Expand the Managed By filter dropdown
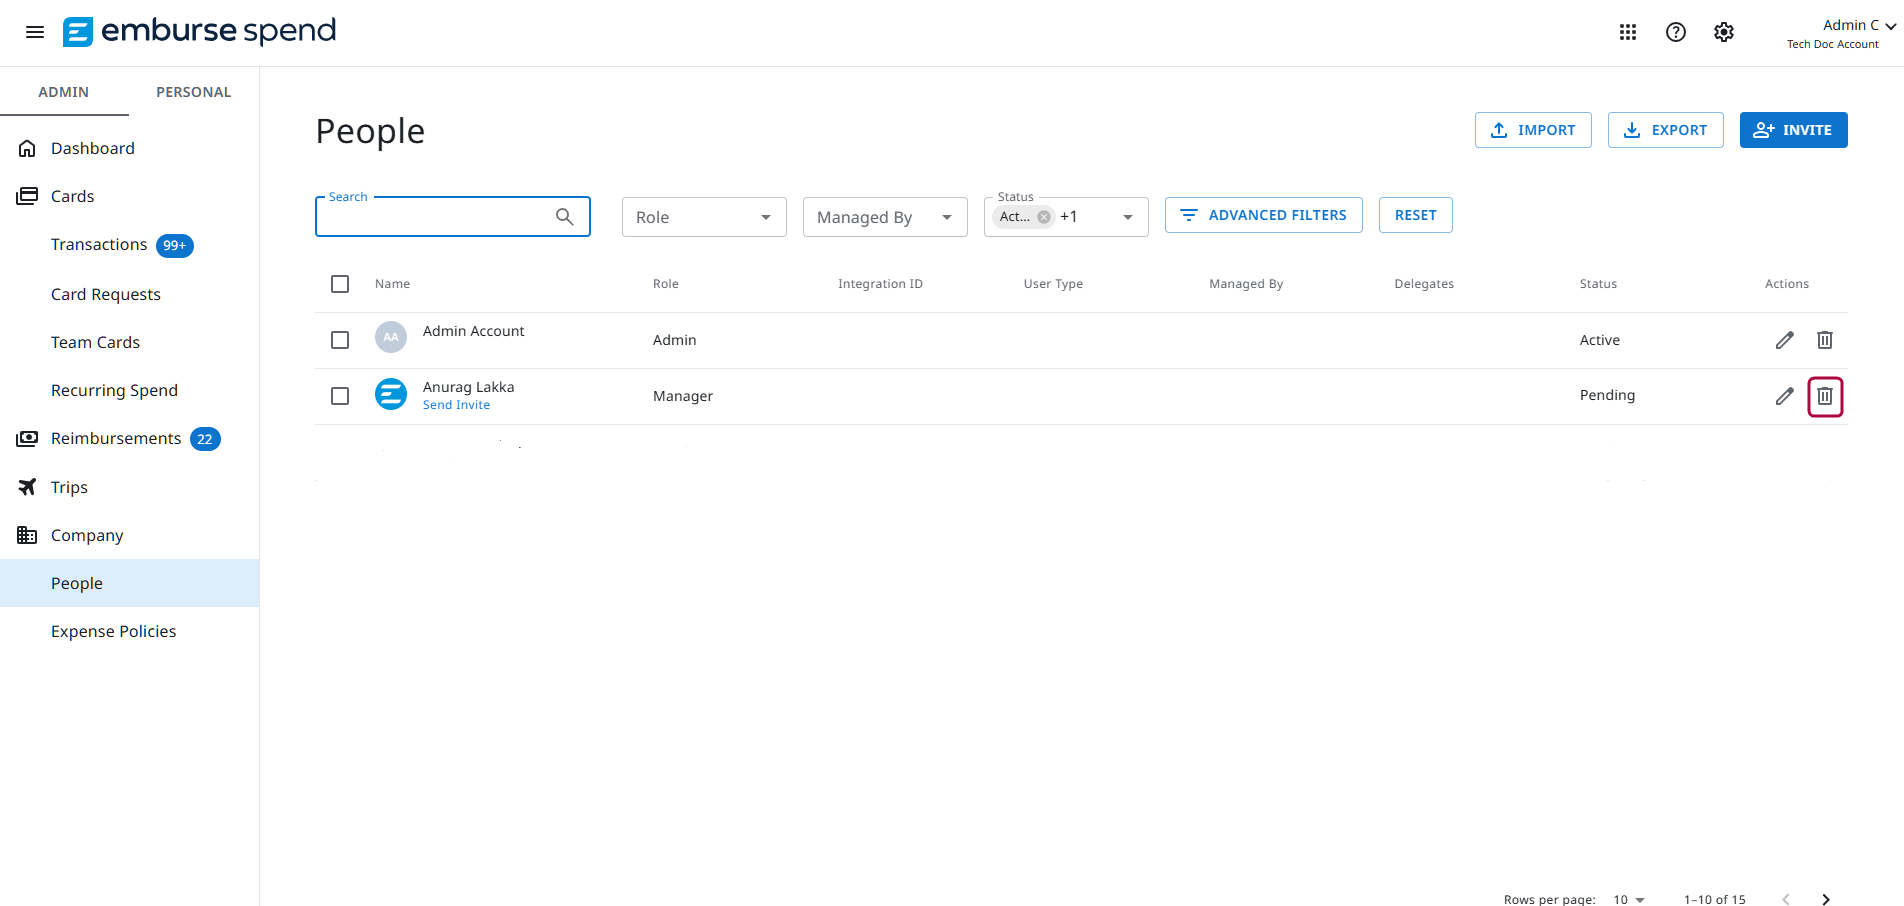 (x=885, y=217)
